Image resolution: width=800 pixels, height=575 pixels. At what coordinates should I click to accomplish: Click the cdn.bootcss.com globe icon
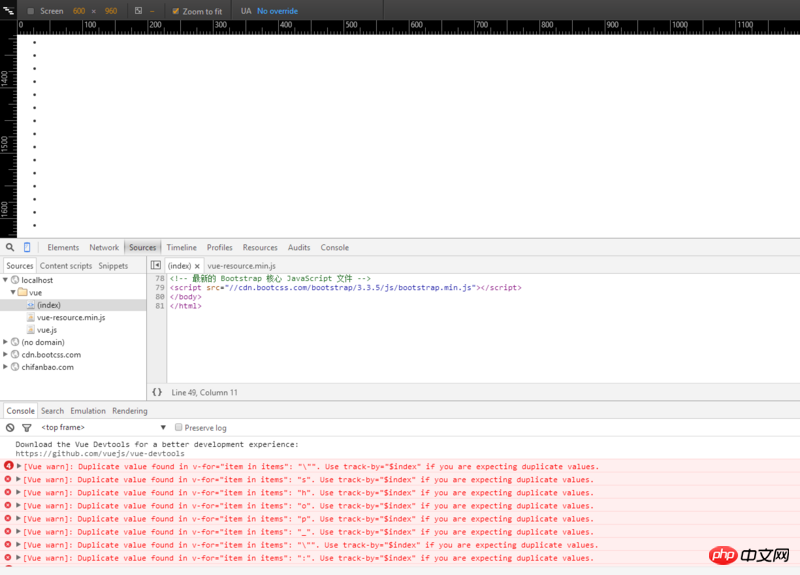[x=15, y=355]
